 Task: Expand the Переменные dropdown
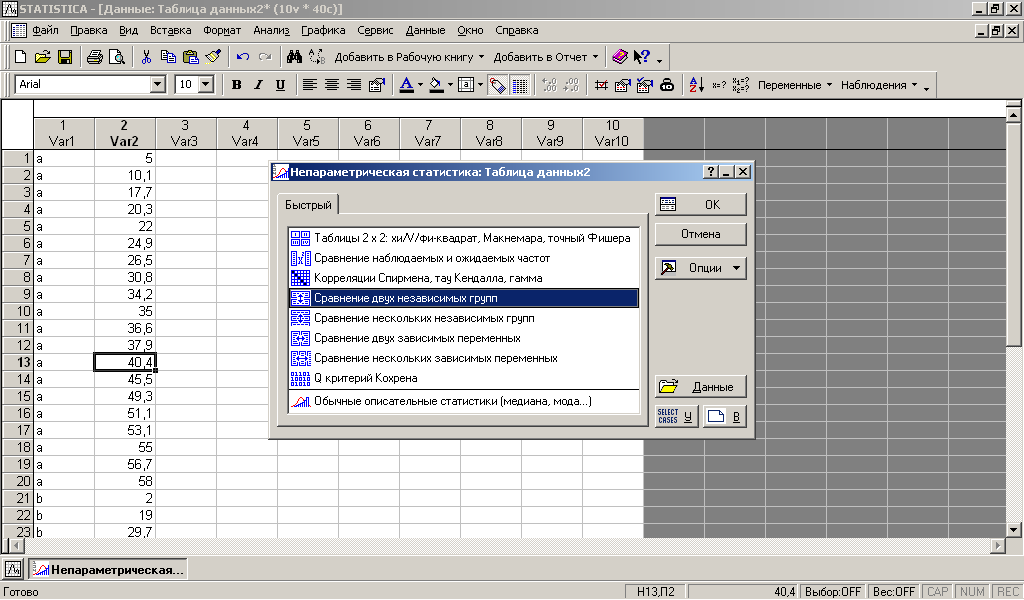point(795,85)
